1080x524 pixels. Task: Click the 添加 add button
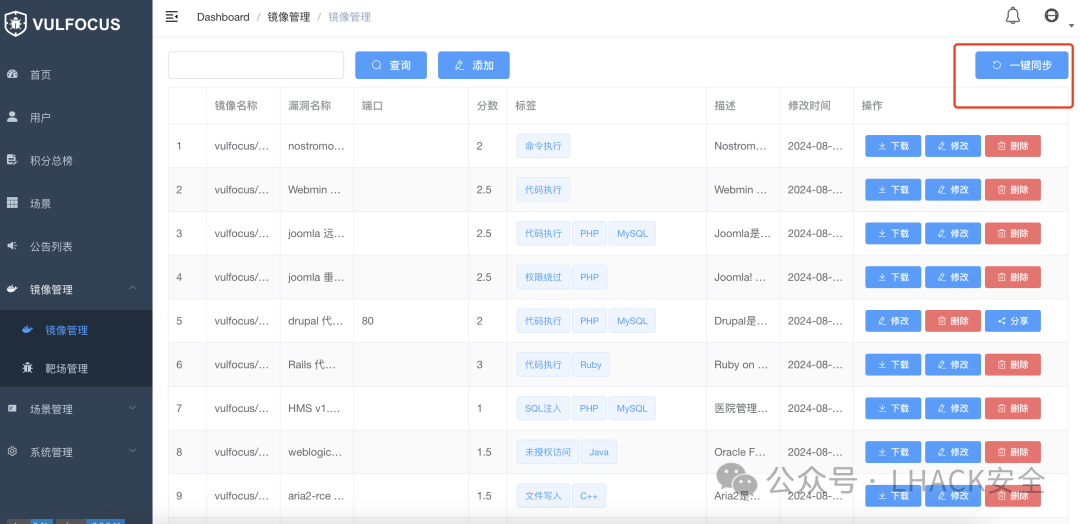pyautogui.click(x=474, y=65)
